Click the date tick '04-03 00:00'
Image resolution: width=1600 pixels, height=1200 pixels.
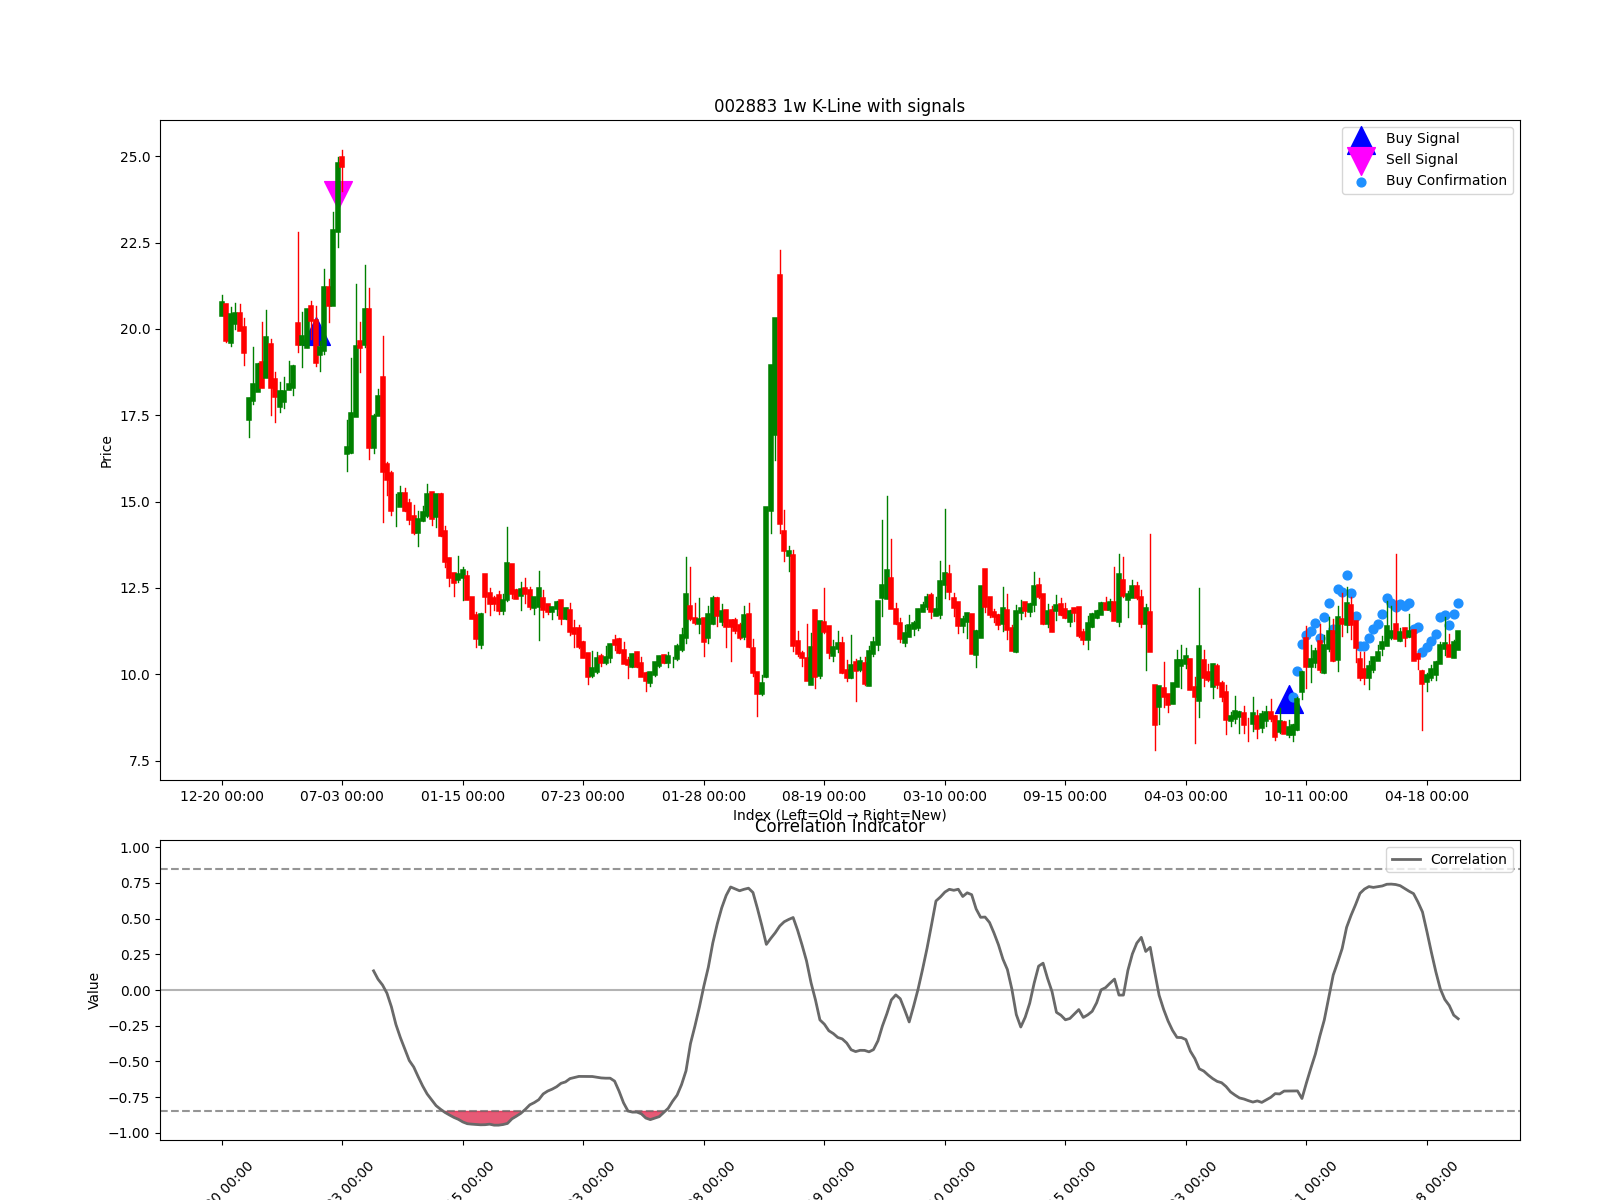(1186, 796)
